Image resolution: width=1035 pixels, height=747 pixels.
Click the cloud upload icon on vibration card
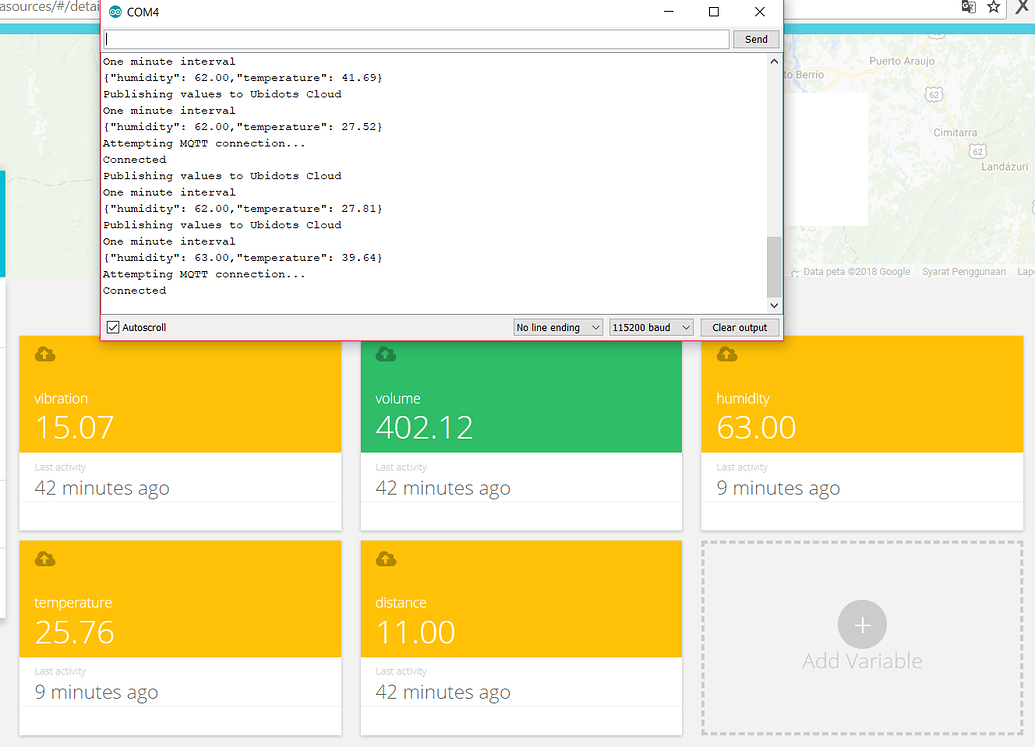coord(45,354)
